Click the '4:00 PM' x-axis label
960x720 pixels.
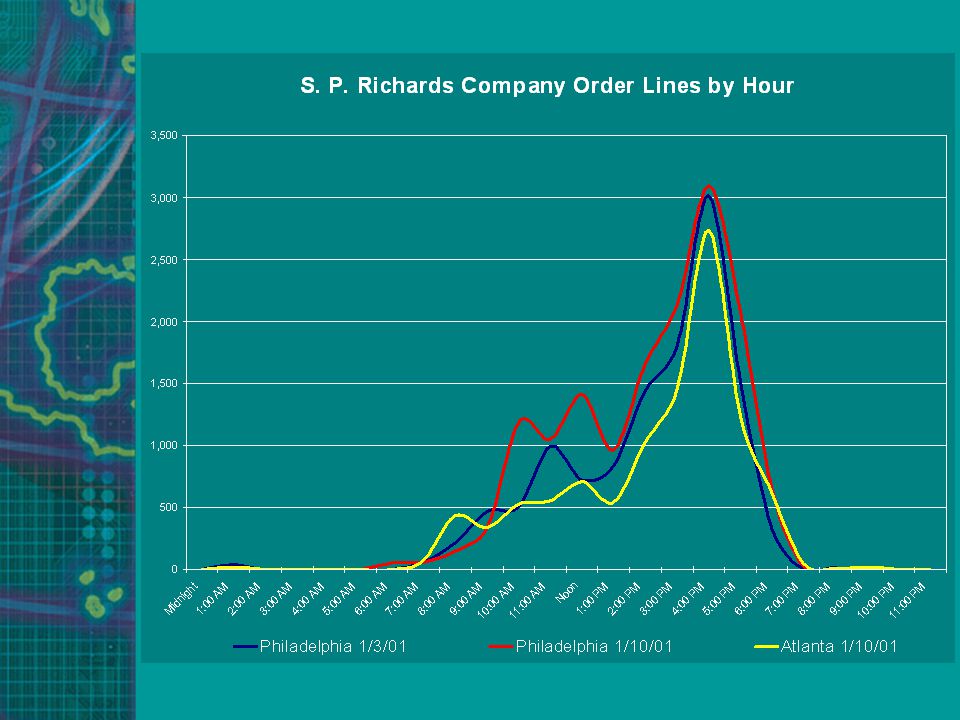(x=688, y=598)
